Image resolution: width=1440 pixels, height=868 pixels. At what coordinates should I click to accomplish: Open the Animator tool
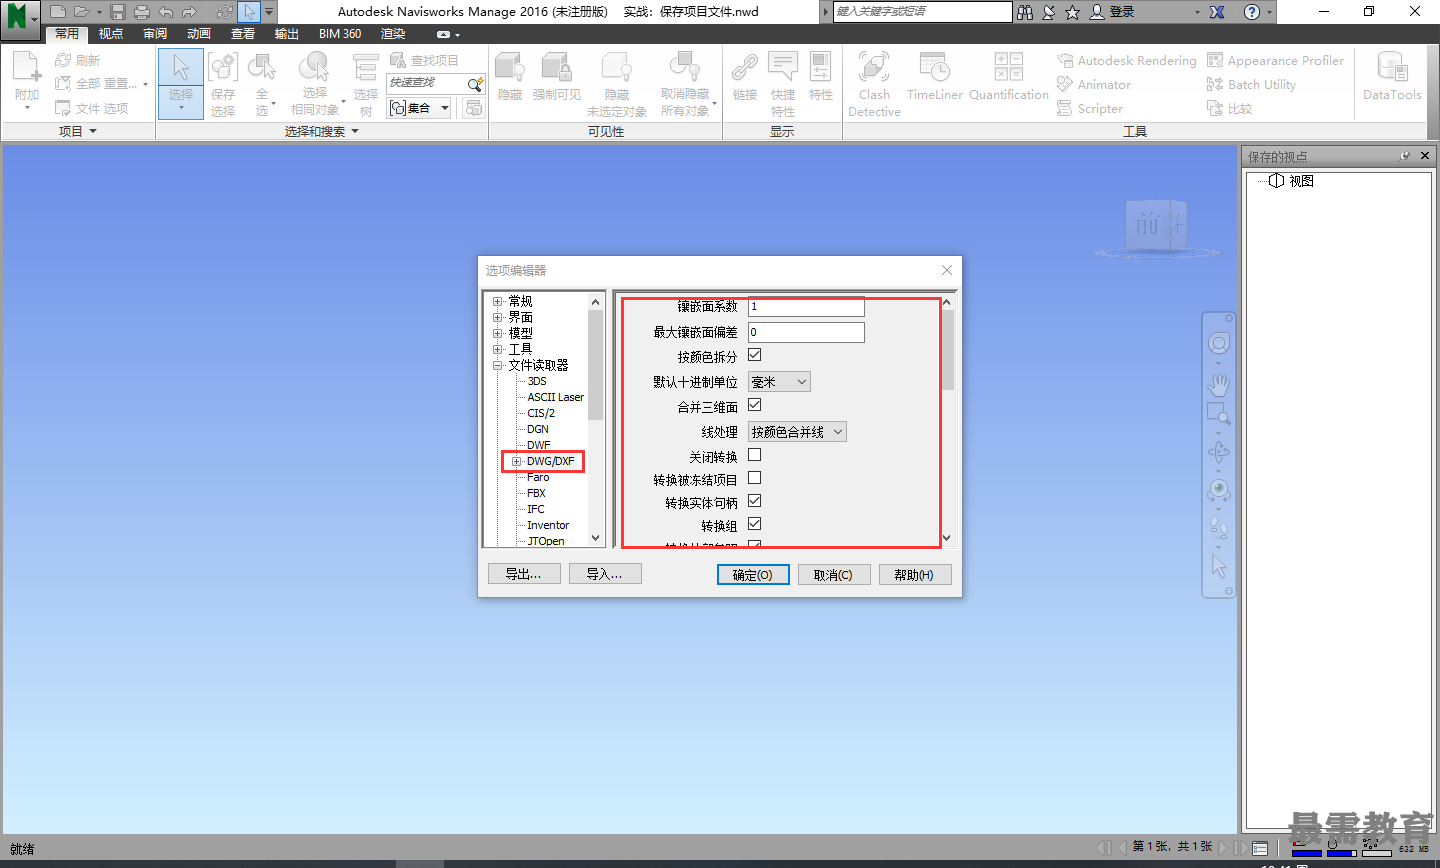(1094, 85)
